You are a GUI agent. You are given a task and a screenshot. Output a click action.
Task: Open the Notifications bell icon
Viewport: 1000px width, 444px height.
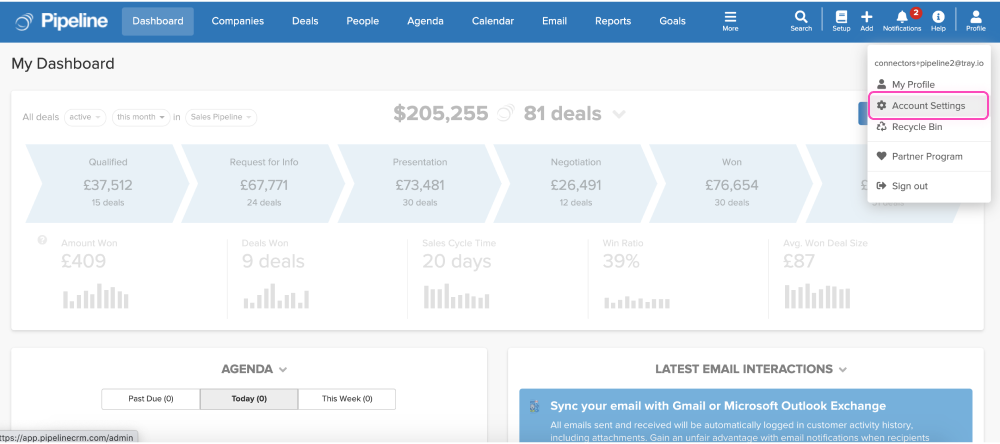[x=902, y=18]
